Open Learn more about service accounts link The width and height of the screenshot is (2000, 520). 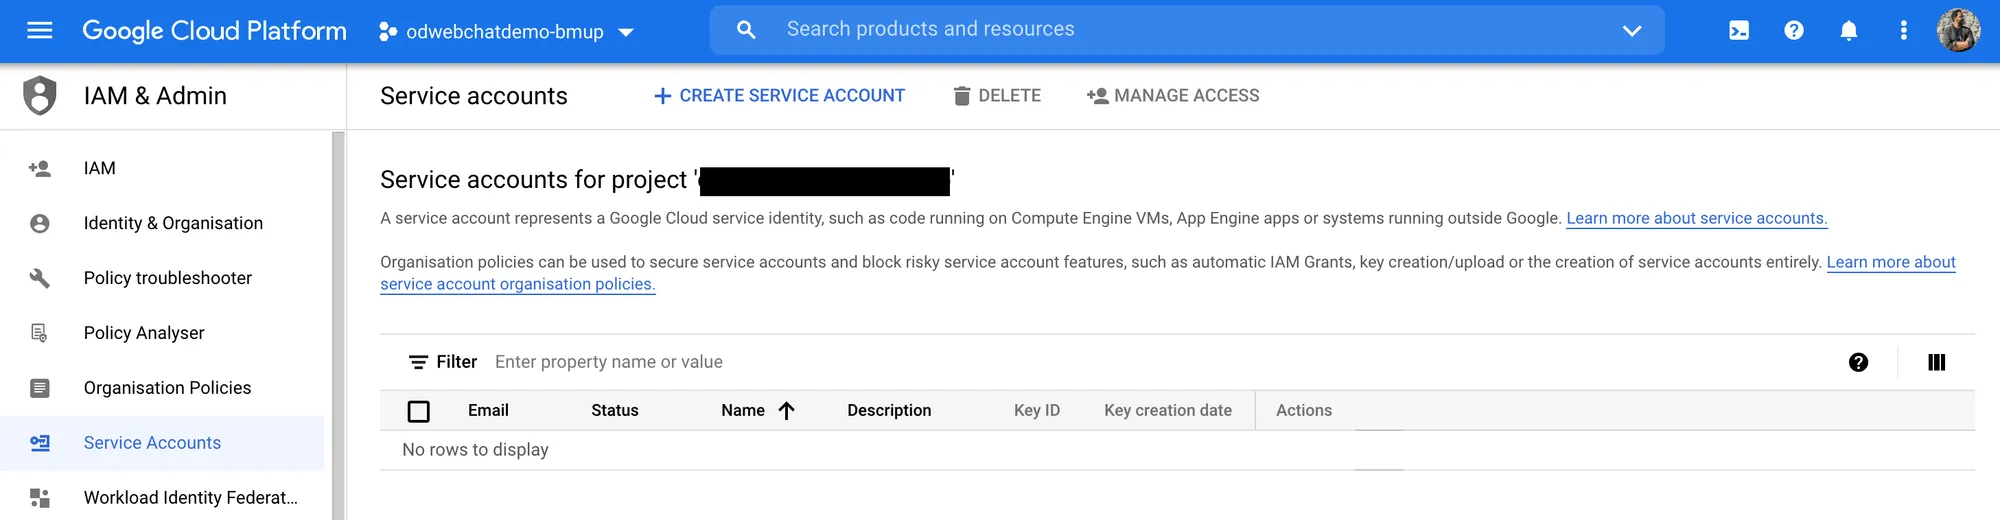coord(1697,218)
